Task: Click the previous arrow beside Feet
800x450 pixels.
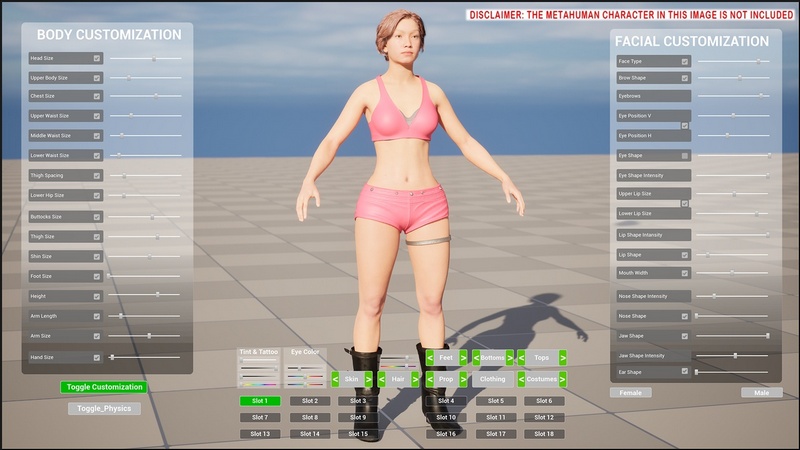Action: (x=430, y=357)
